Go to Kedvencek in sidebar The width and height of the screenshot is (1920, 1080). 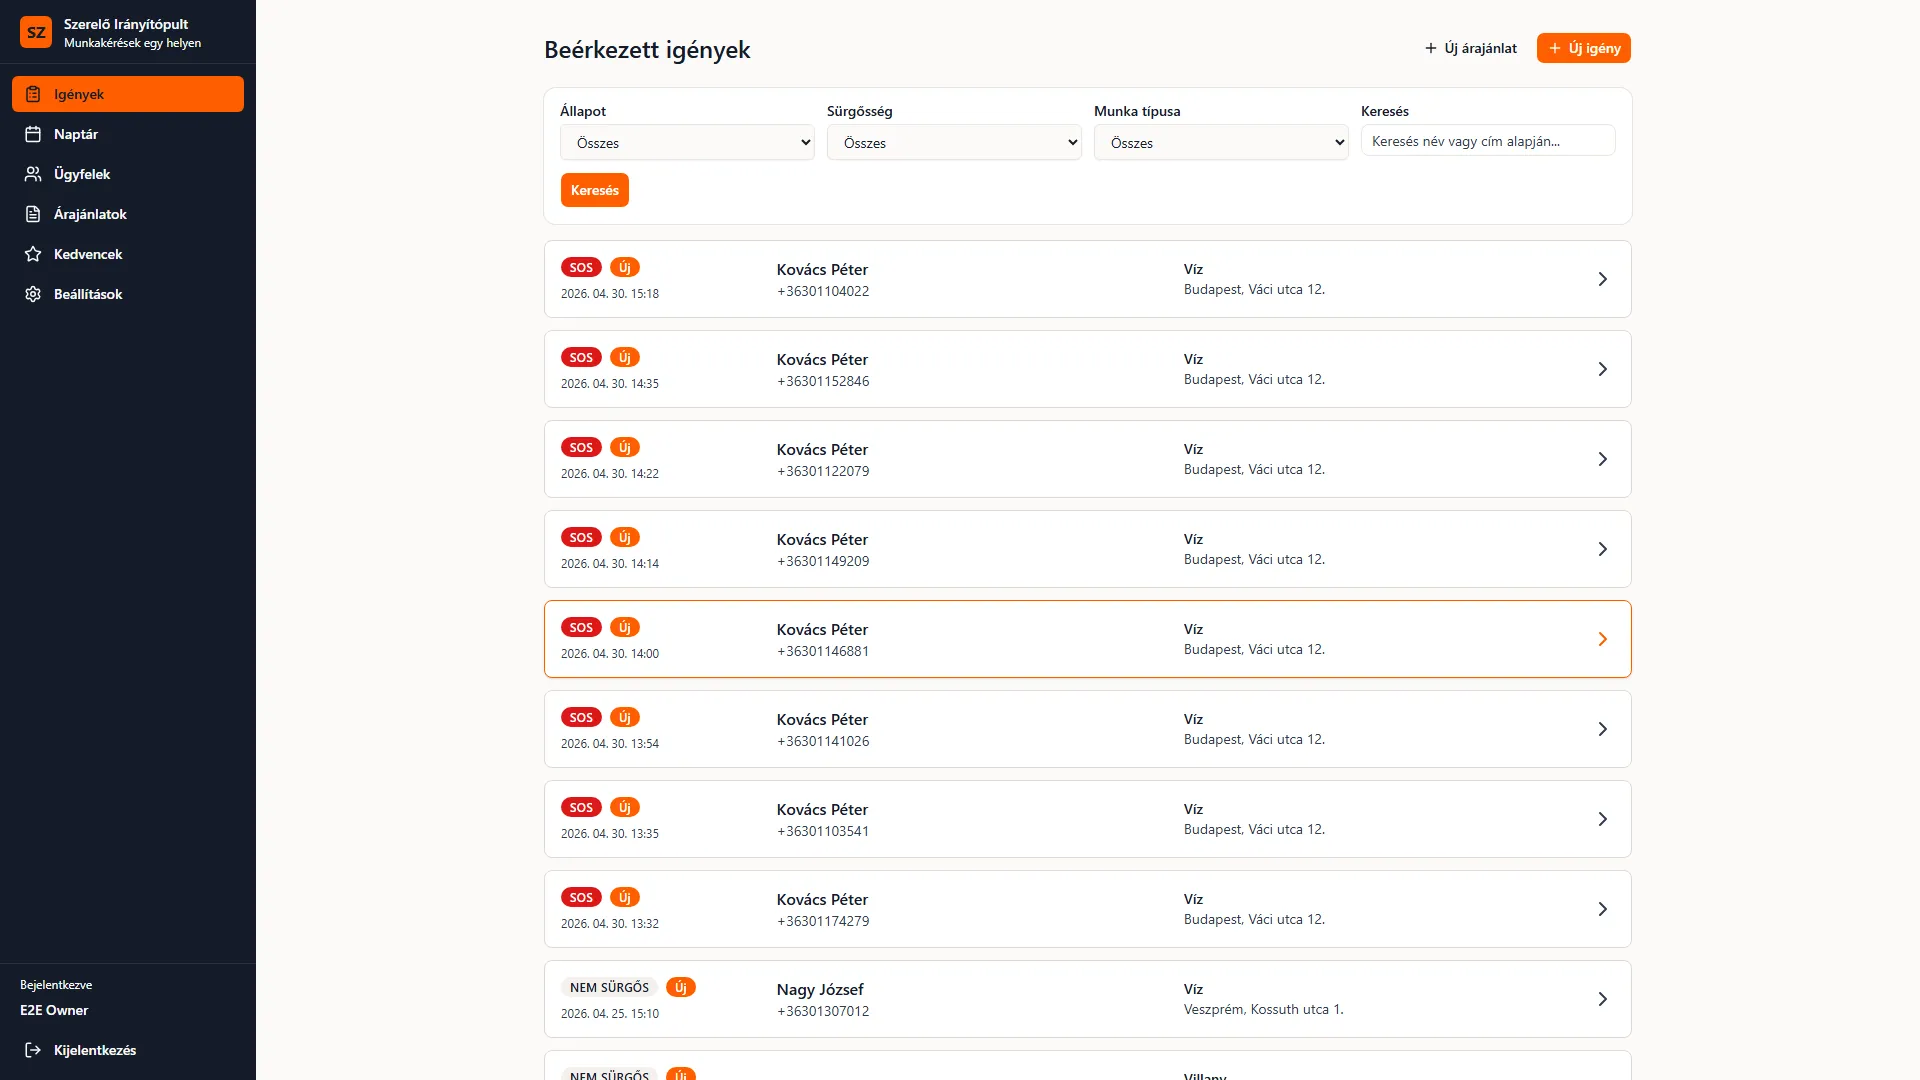click(x=128, y=254)
